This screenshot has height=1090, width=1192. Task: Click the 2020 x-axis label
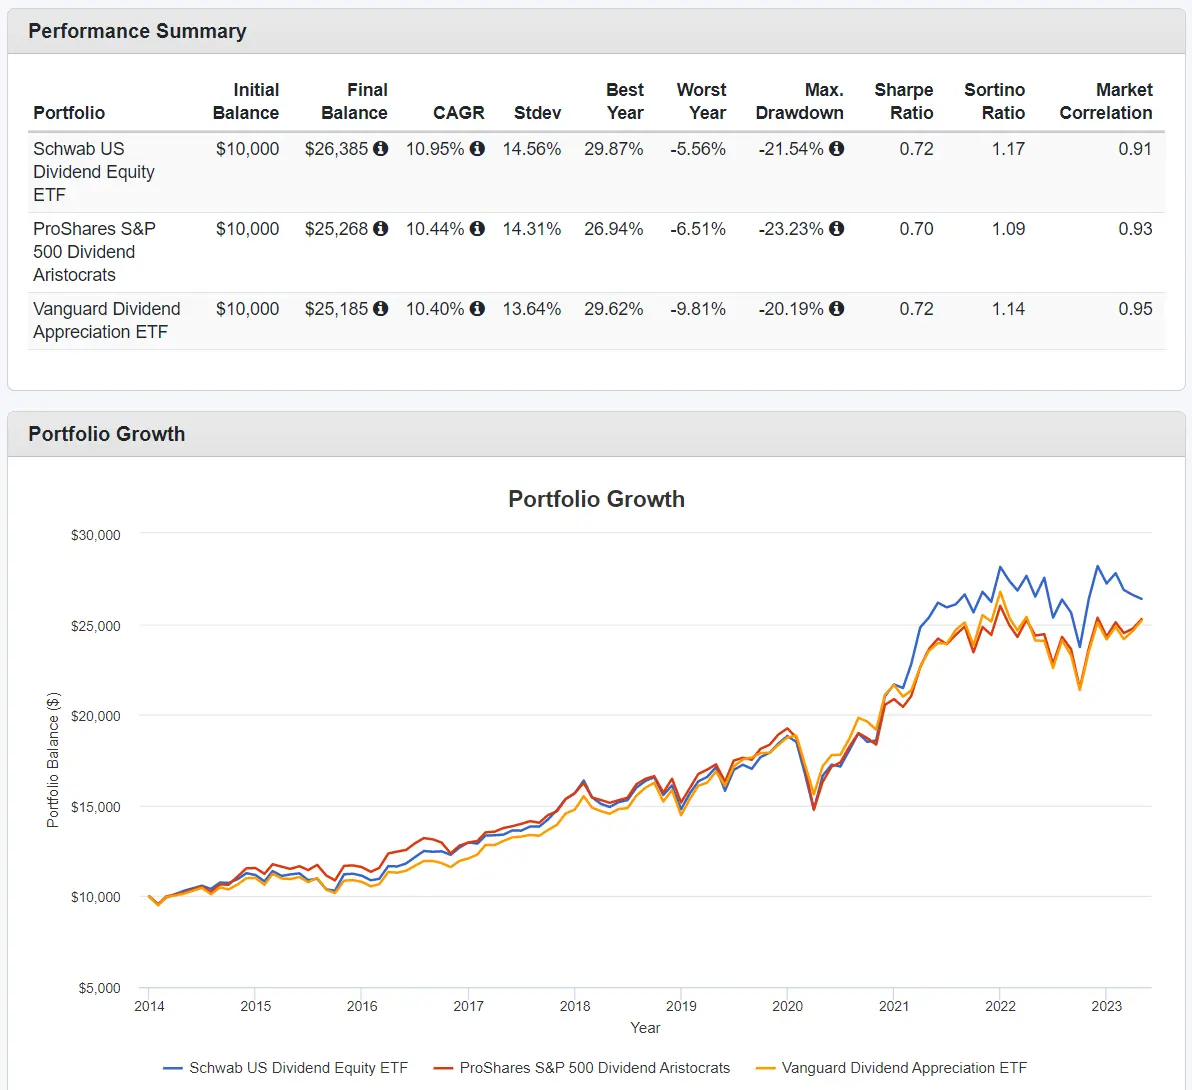coord(788,1006)
